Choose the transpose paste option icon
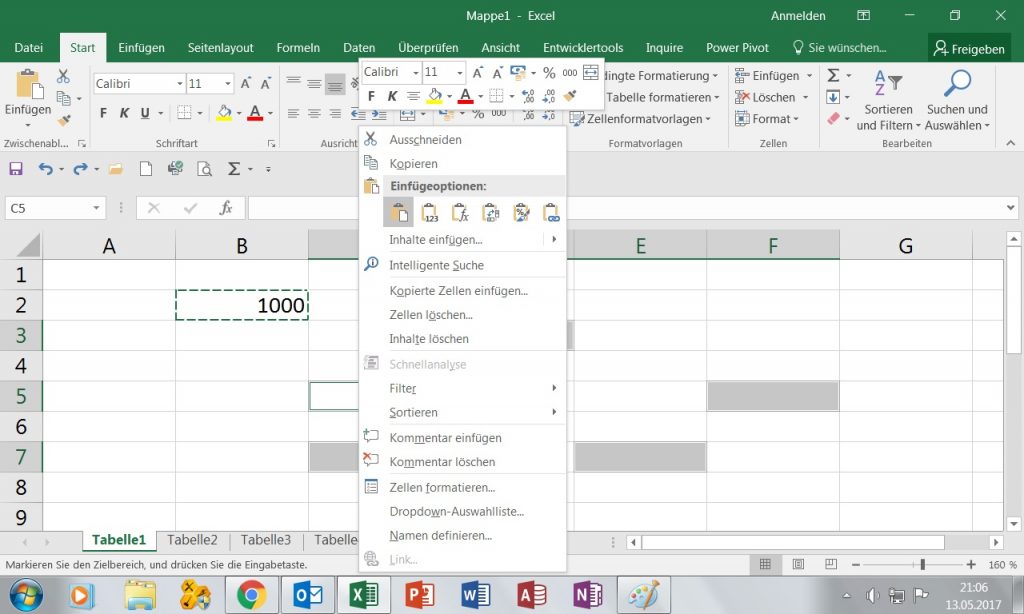Viewport: 1024px width, 614px height. click(x=490, y=211)
